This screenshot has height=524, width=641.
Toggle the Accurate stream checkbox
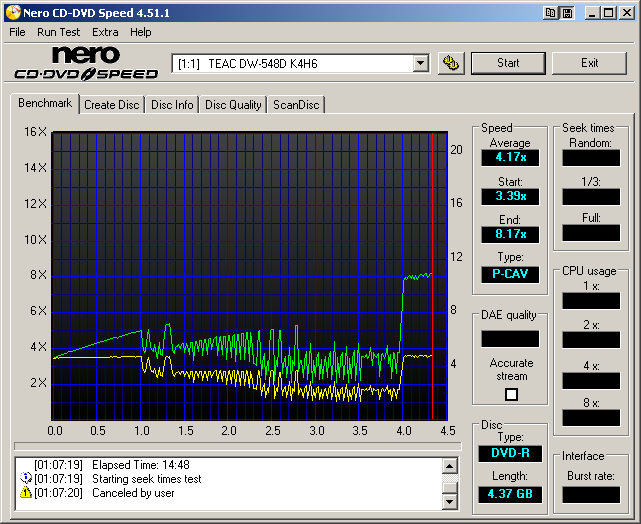[x=511, y=394]
